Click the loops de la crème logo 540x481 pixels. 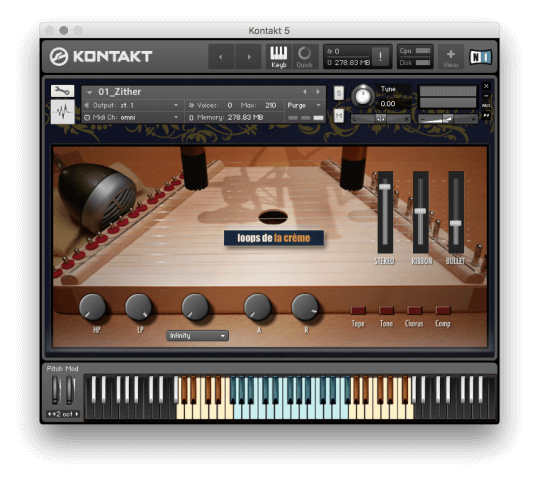pos(274,238)
